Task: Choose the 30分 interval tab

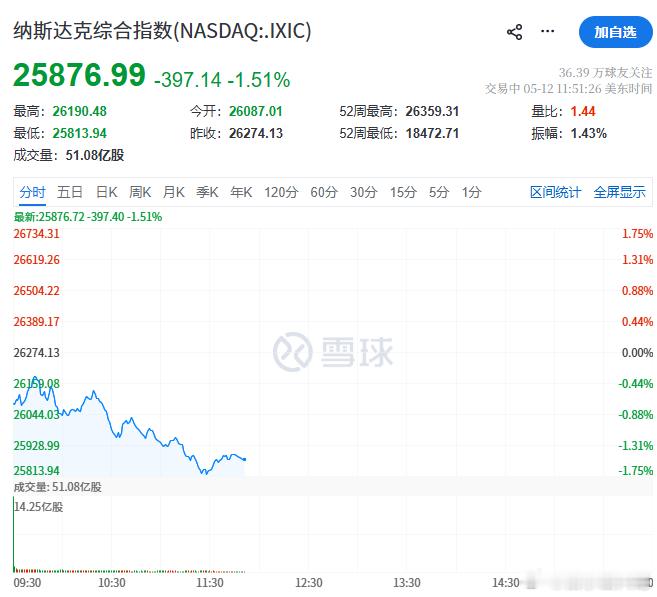Action: pos(364,192)
